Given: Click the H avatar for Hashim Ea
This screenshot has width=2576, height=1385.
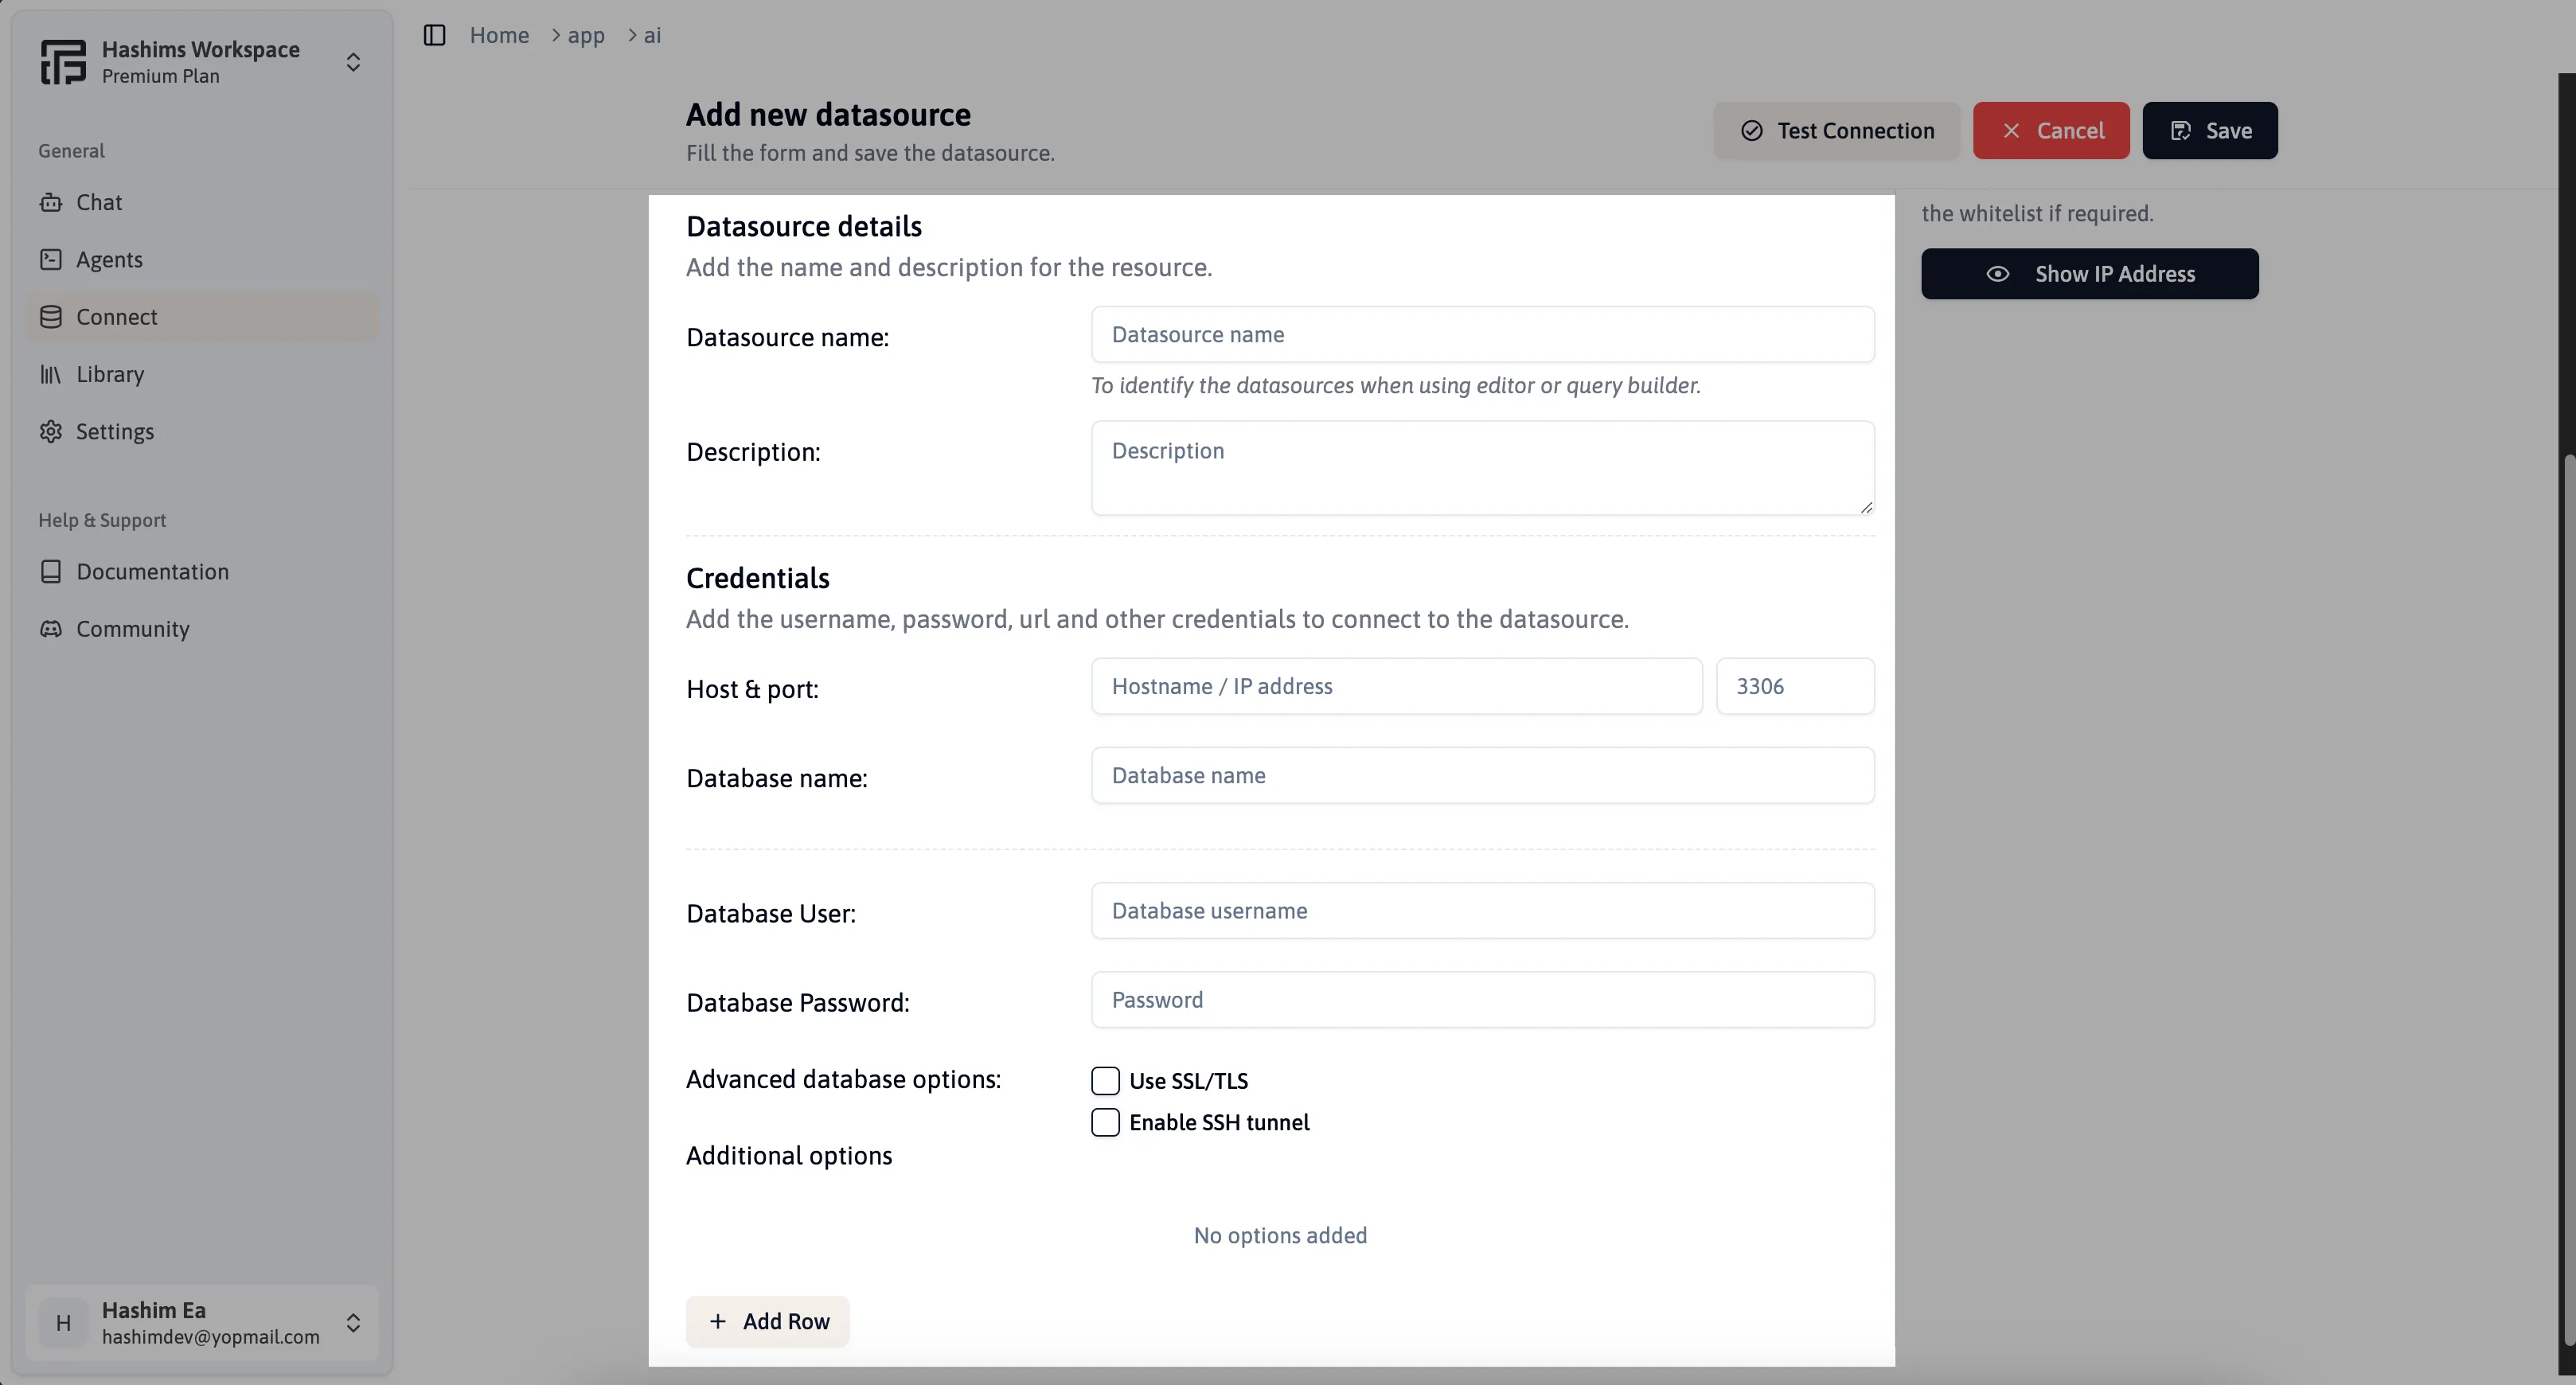Looking at the screenshot, I should point(63,1323).
